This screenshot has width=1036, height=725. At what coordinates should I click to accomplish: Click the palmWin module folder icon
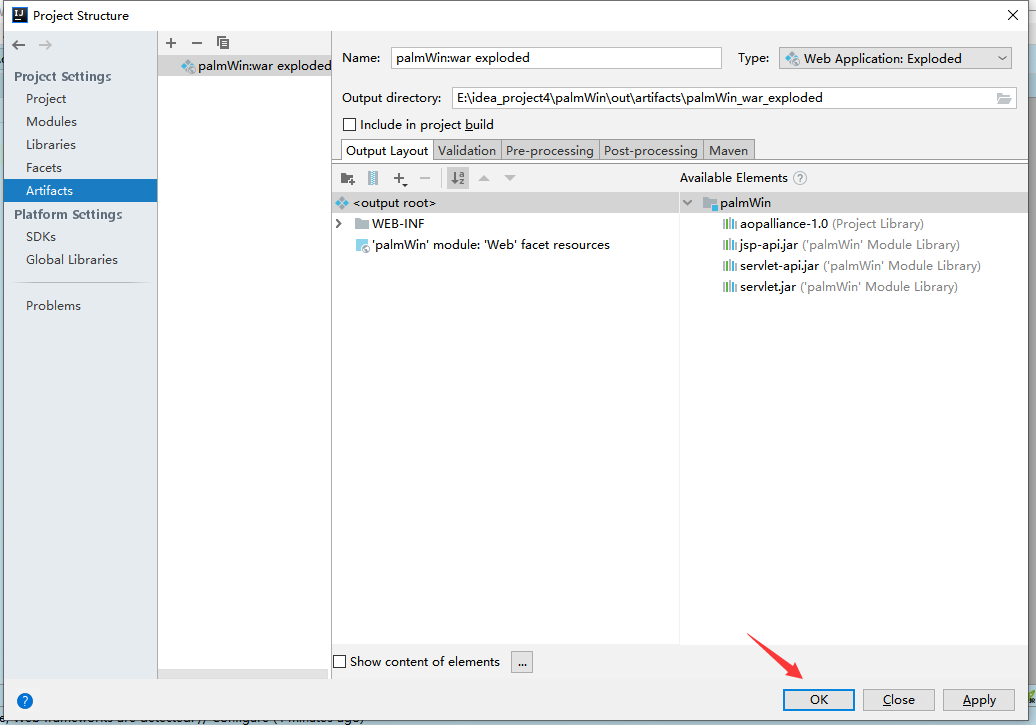710,203
